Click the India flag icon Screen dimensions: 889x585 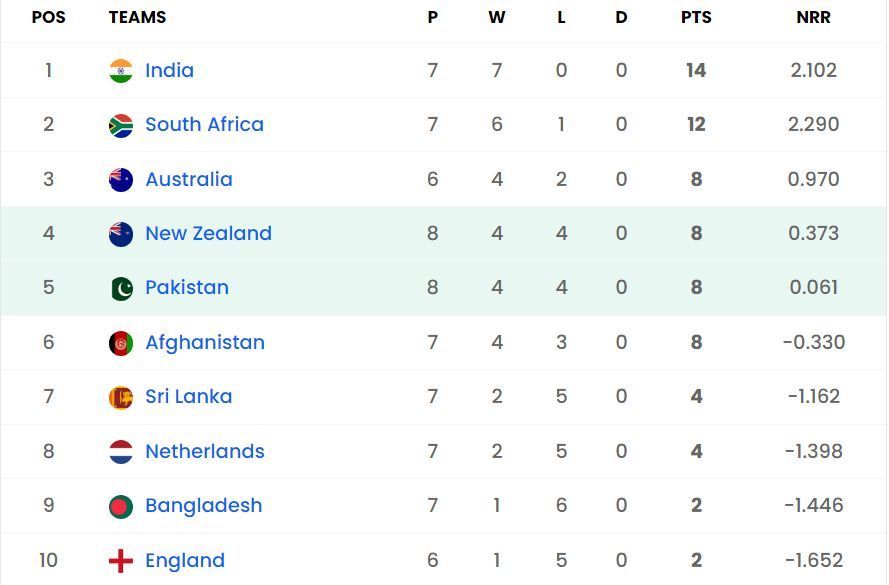point(120,70)
